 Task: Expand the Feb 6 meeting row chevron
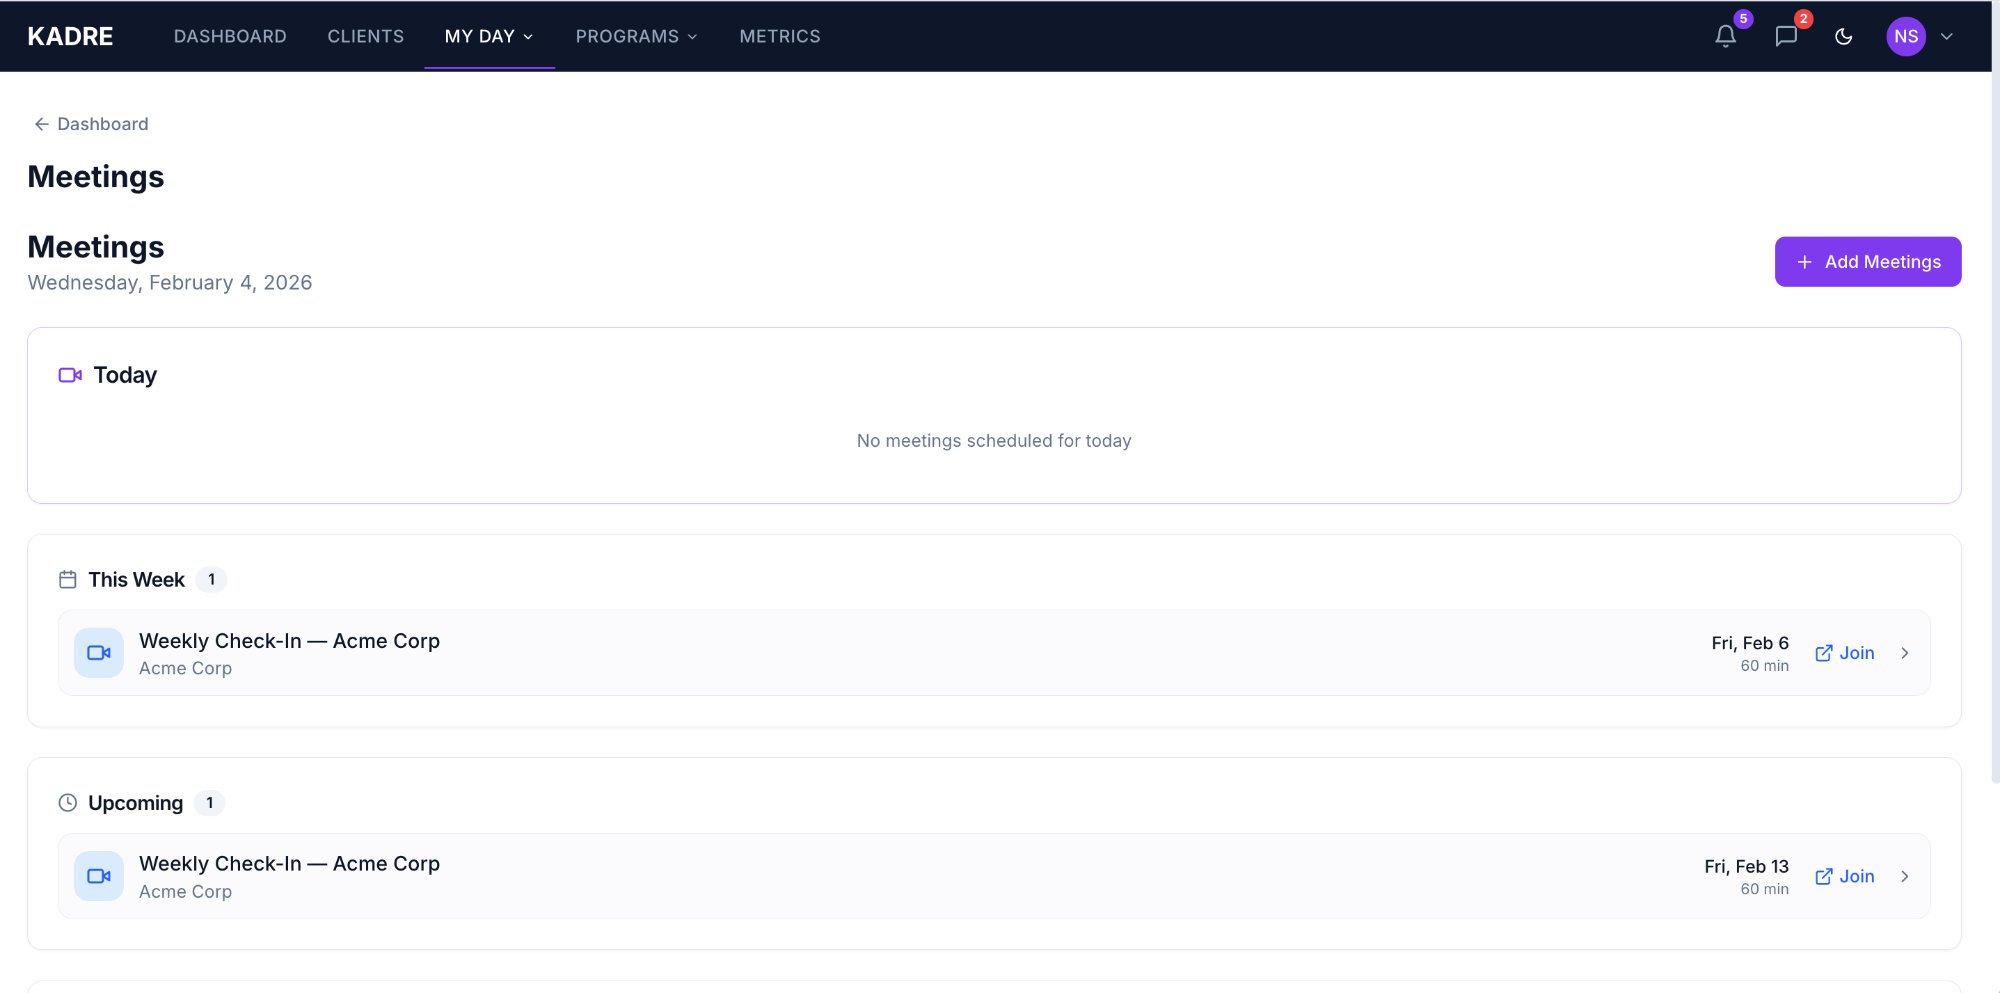(x=1905, y=653)
